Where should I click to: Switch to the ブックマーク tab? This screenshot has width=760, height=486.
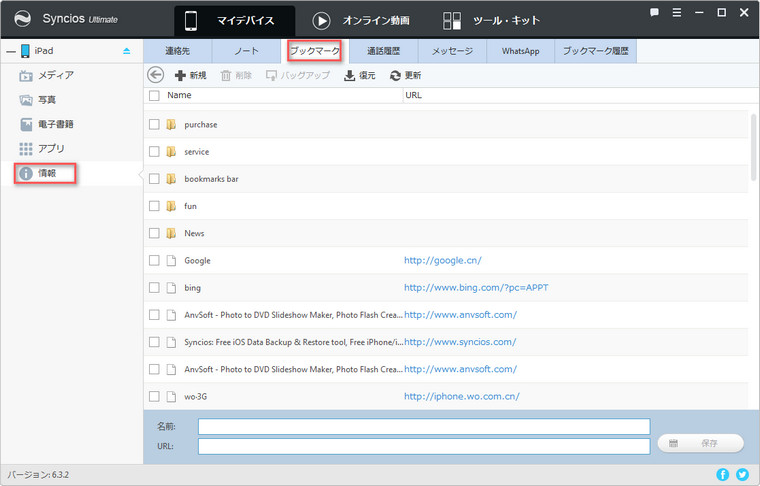pos(315,51)
